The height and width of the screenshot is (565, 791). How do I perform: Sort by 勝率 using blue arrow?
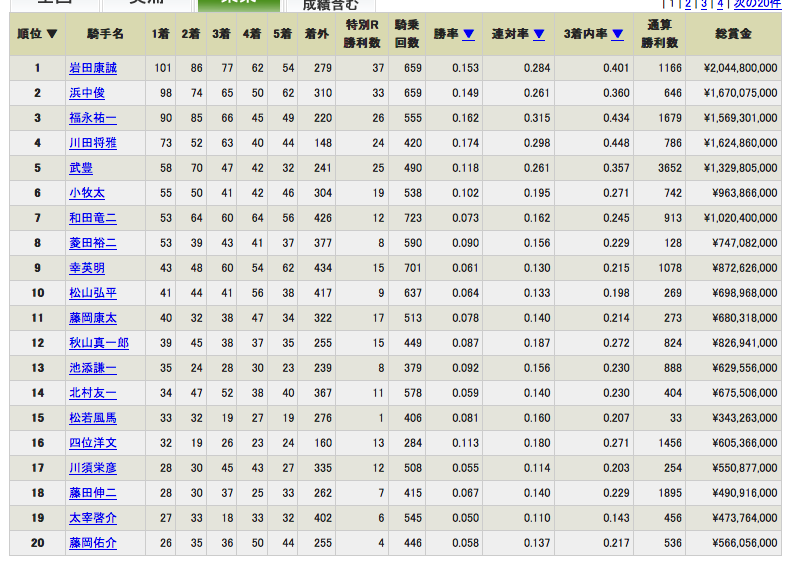click(x=469, y=34)
